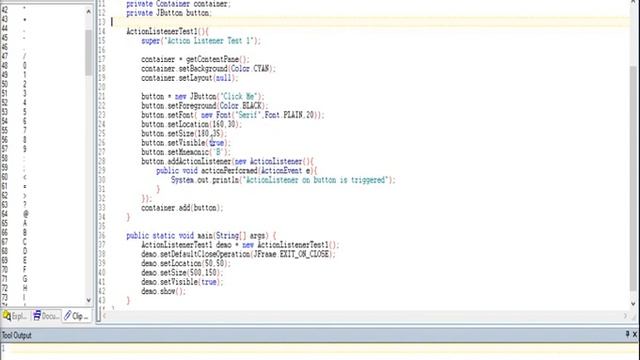Switch to the Document list tab

(x=46, y=316)
